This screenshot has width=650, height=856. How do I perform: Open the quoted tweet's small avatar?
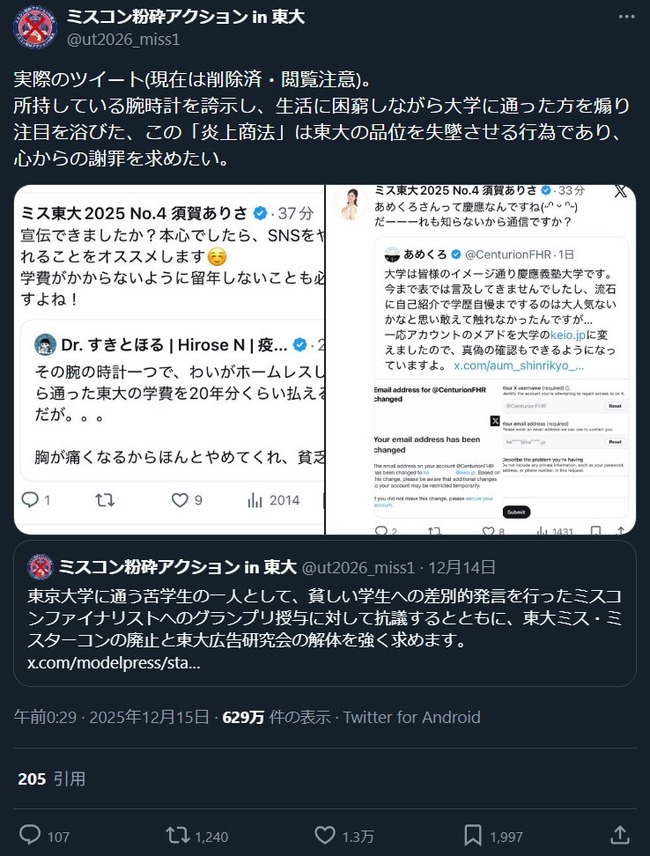(x=40, y=567)
